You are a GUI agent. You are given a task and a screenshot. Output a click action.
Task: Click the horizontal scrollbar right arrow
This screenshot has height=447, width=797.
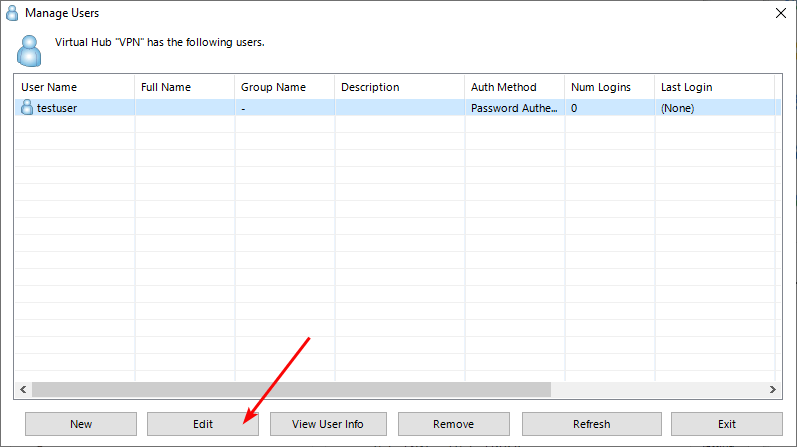[773, 389]
